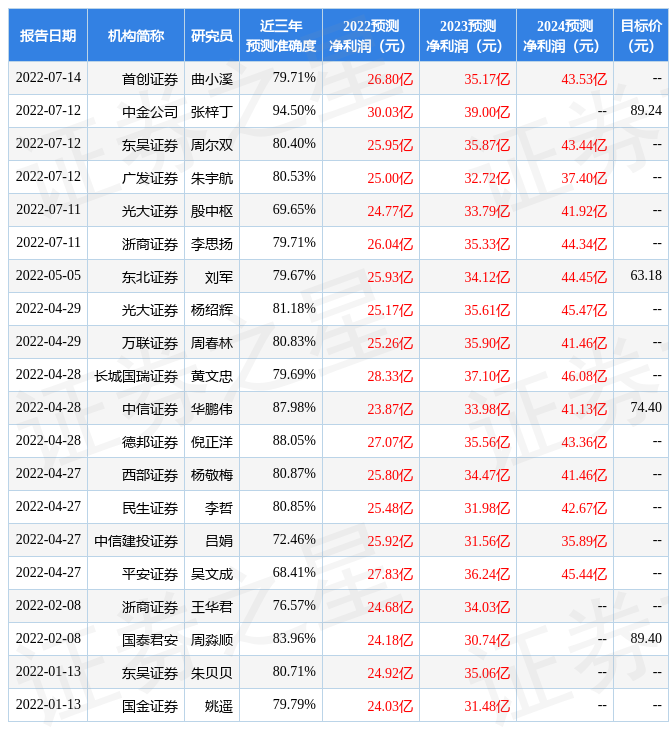The height and width of the screenshot is (730, 669).
Task: Click researcher name 王华君
Action: [212, 608]
